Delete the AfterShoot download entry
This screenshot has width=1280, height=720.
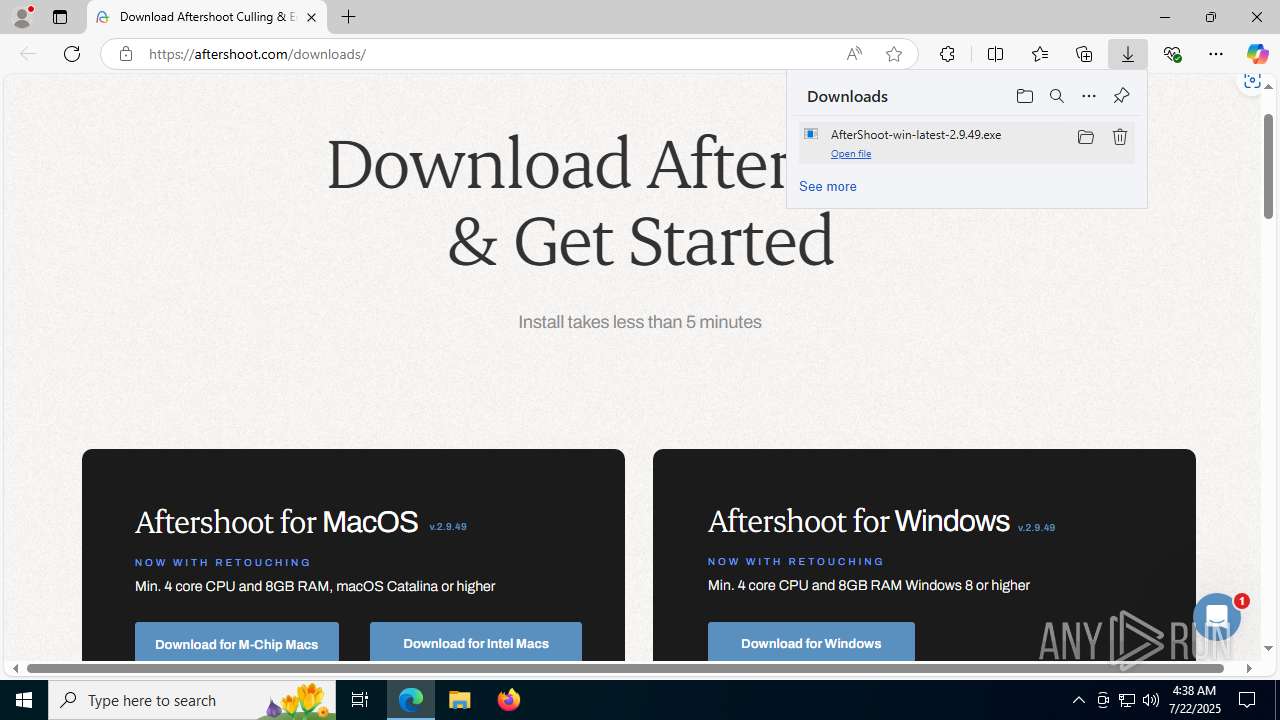tap(1120, 137)
